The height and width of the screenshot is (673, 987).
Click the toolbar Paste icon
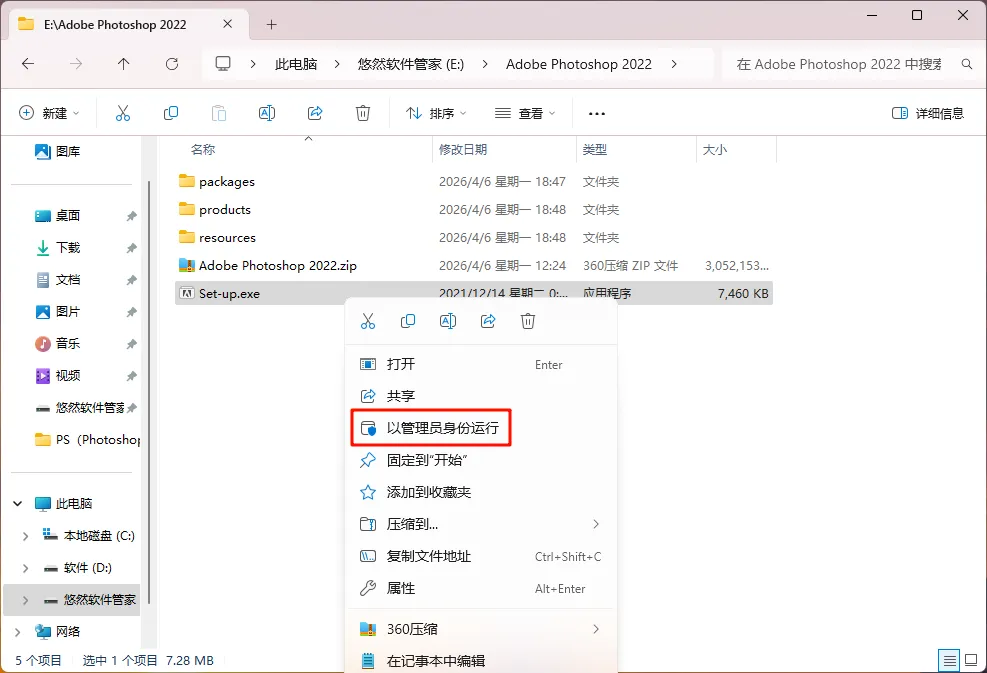218,113
